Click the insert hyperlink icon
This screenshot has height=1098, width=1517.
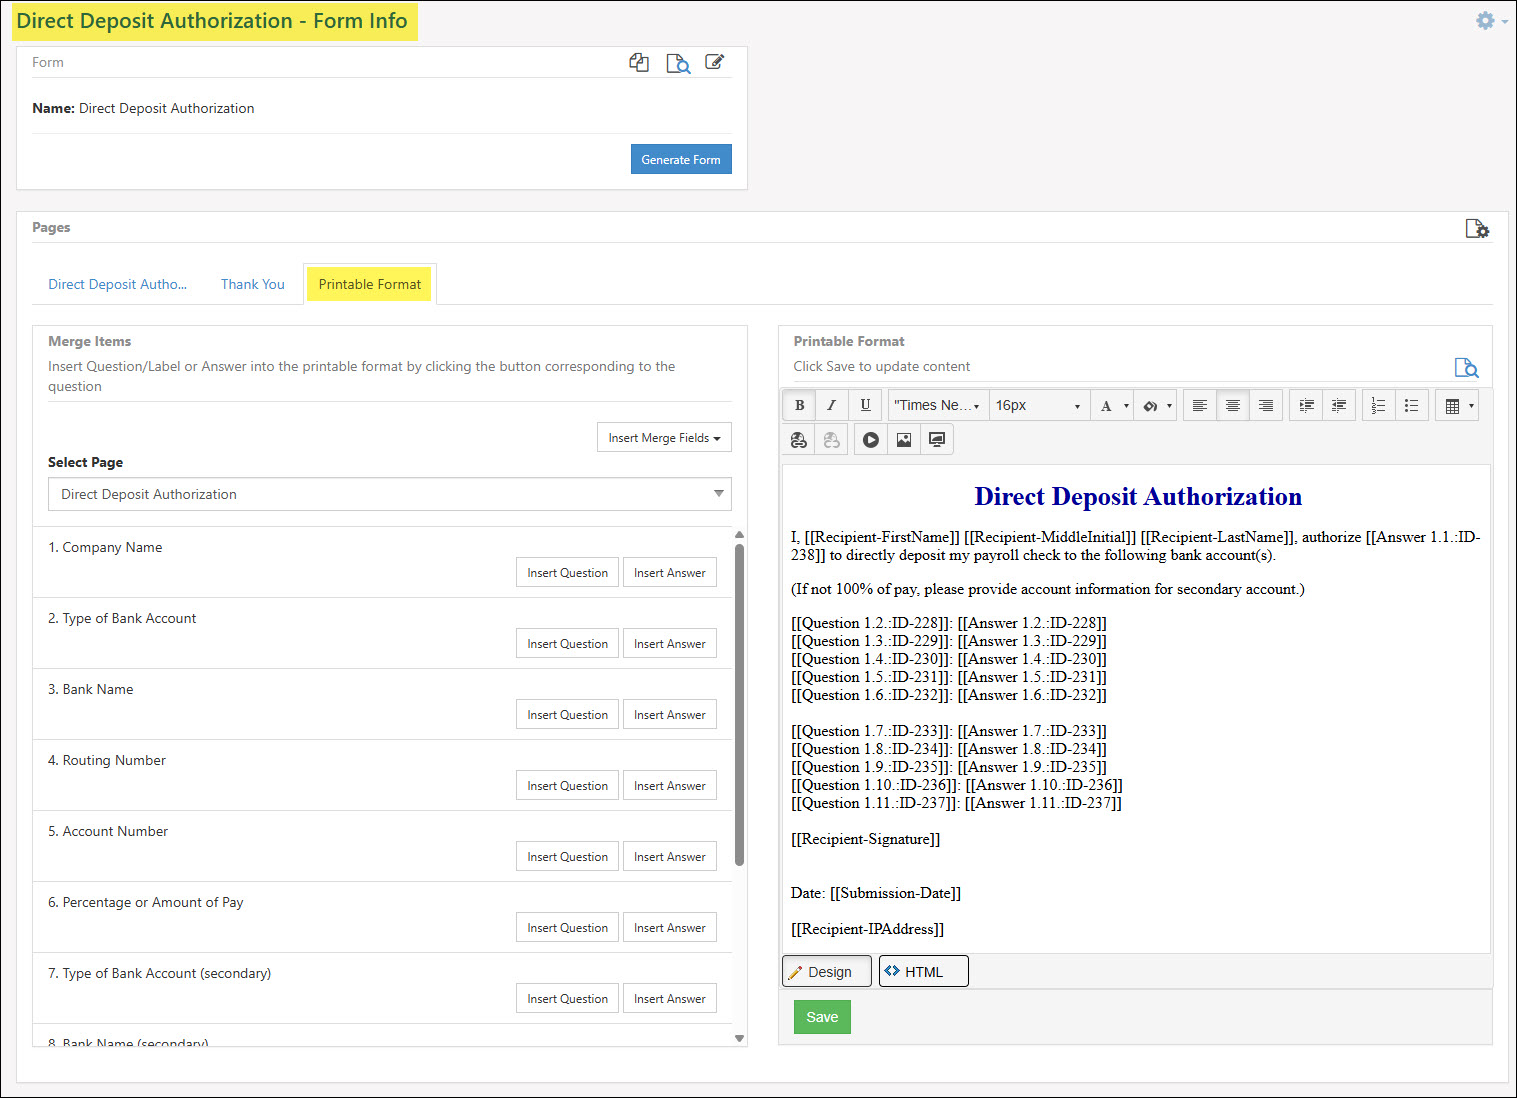[798, 440]
